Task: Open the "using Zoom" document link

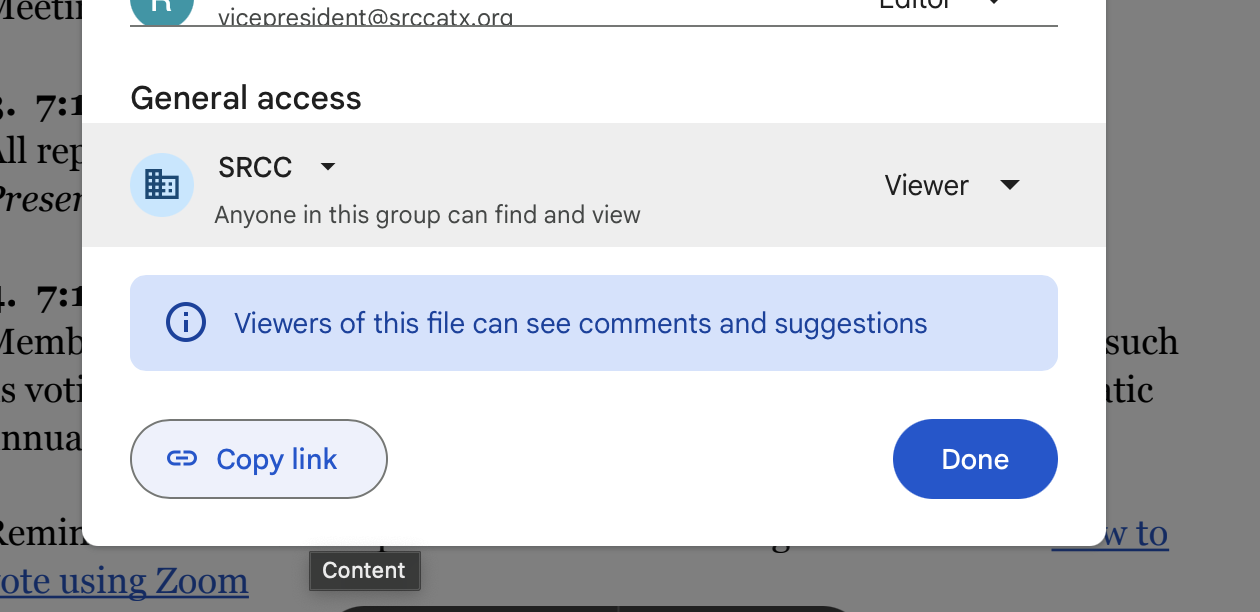Action: tap(125, 582)
